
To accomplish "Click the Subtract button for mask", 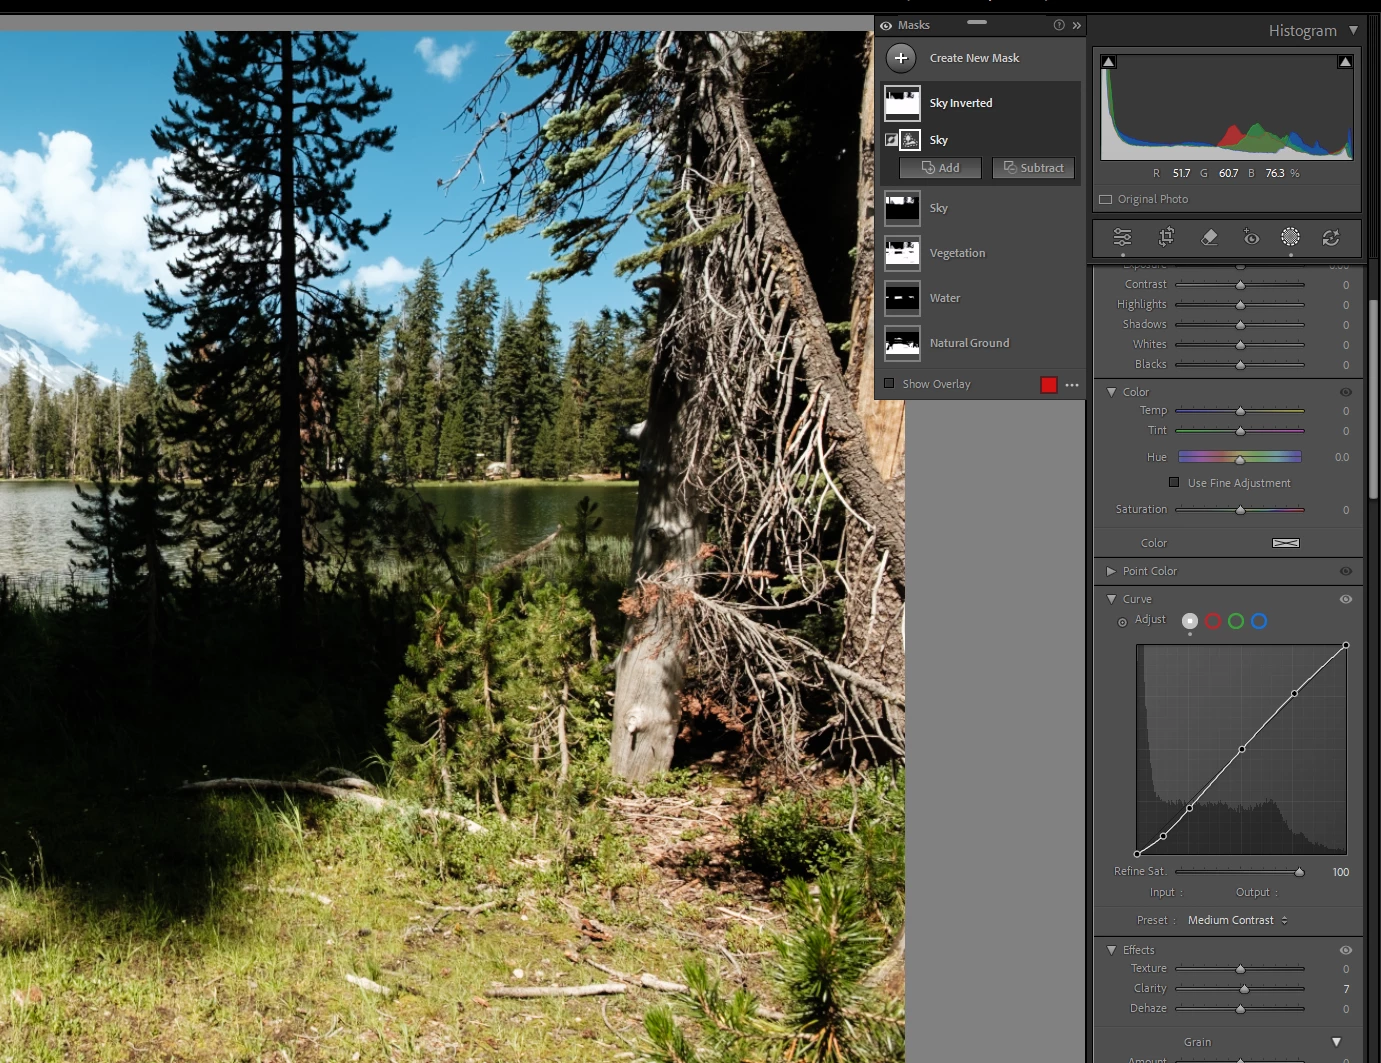I will pos(1034,168).
